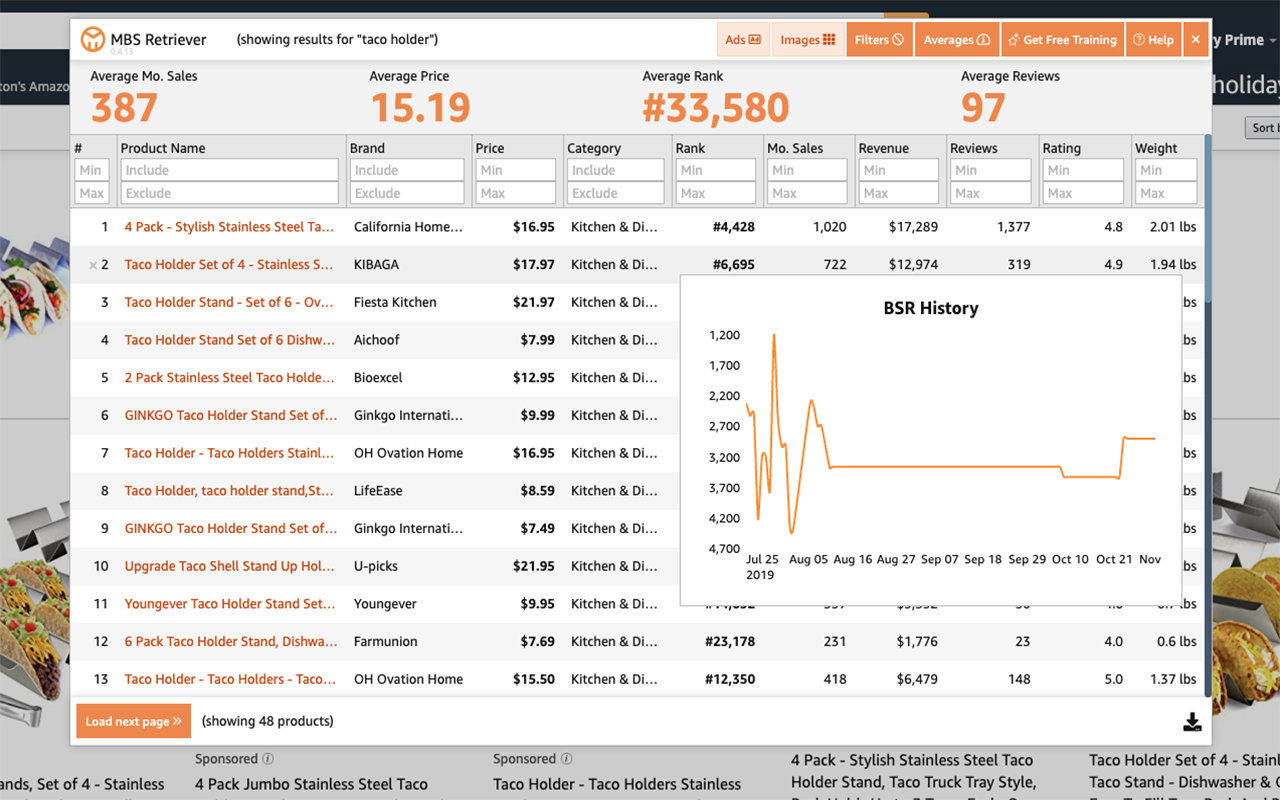Sort table by Reviews column header

(973, 148)
